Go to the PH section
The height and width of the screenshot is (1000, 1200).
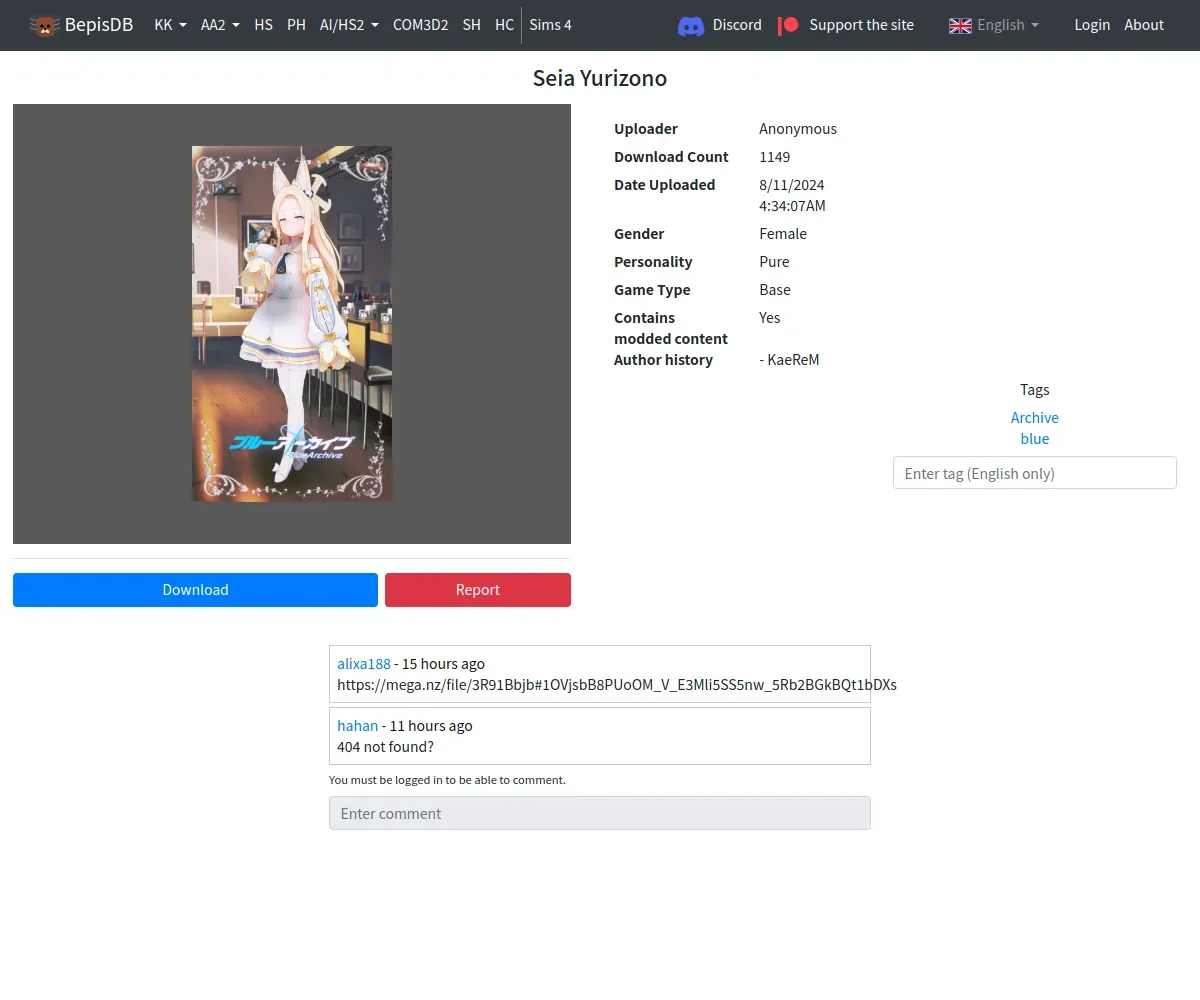click(x=296, y=25)
